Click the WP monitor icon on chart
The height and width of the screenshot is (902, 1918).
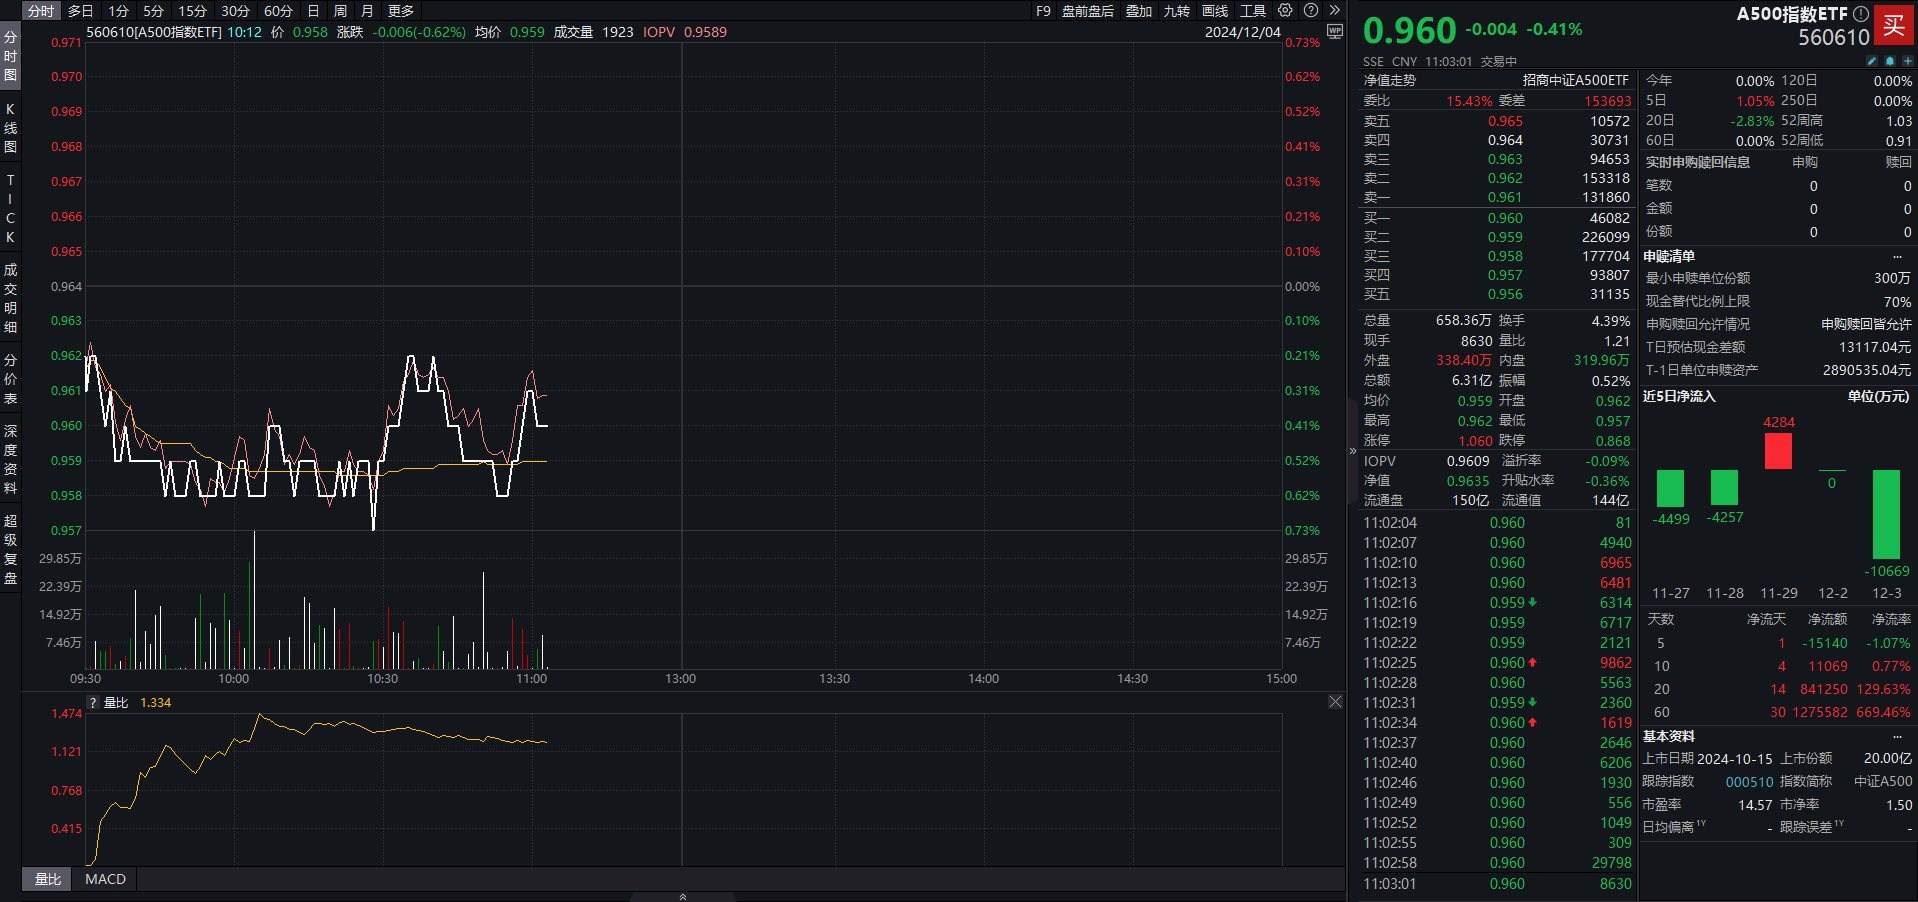[1335, 32]
